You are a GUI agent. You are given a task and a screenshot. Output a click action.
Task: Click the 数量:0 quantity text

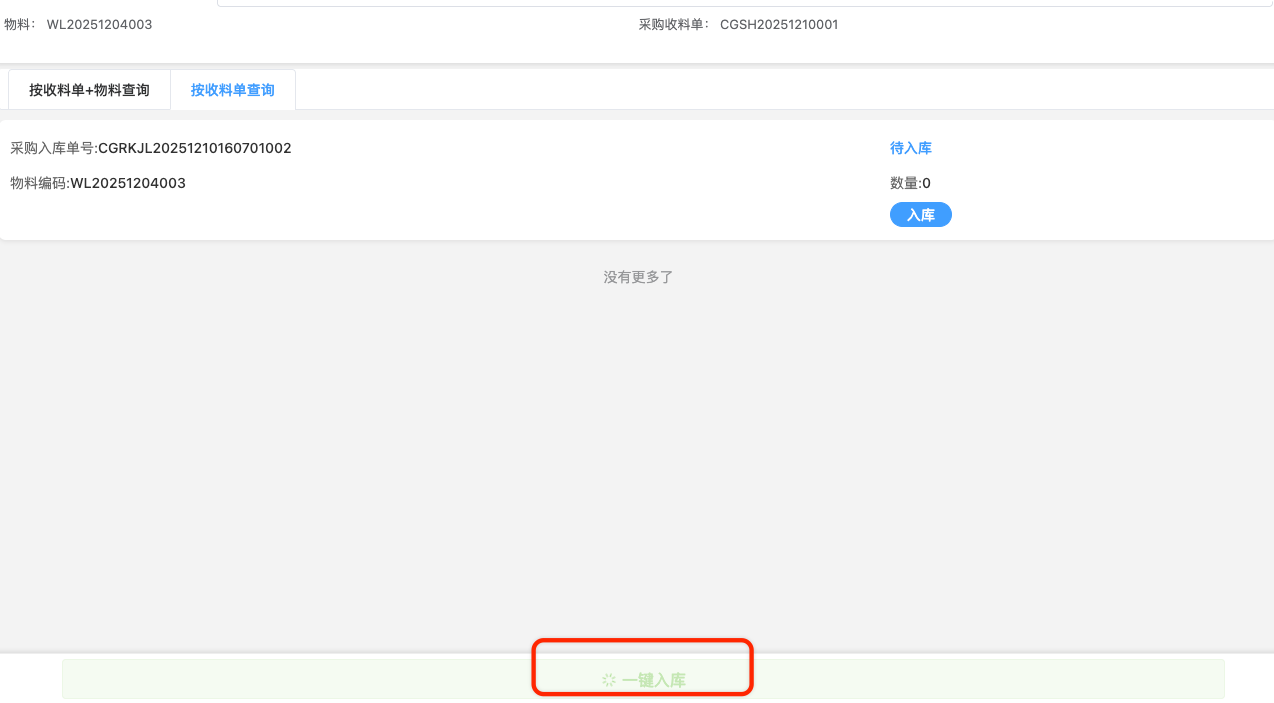point(910,183)
